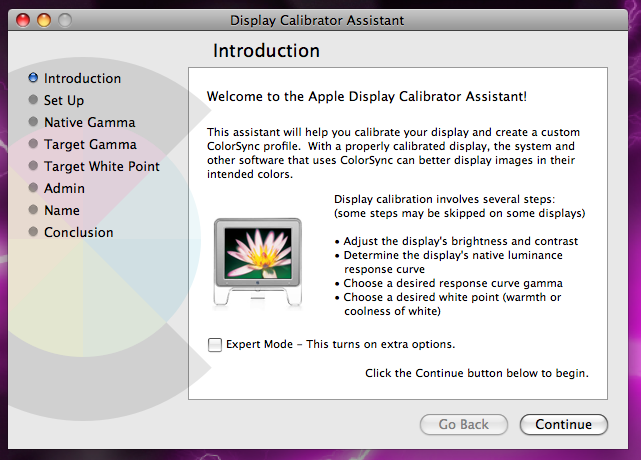Click the 'This turns on extra options' label
Screen dimensions: 641x460
381,344
